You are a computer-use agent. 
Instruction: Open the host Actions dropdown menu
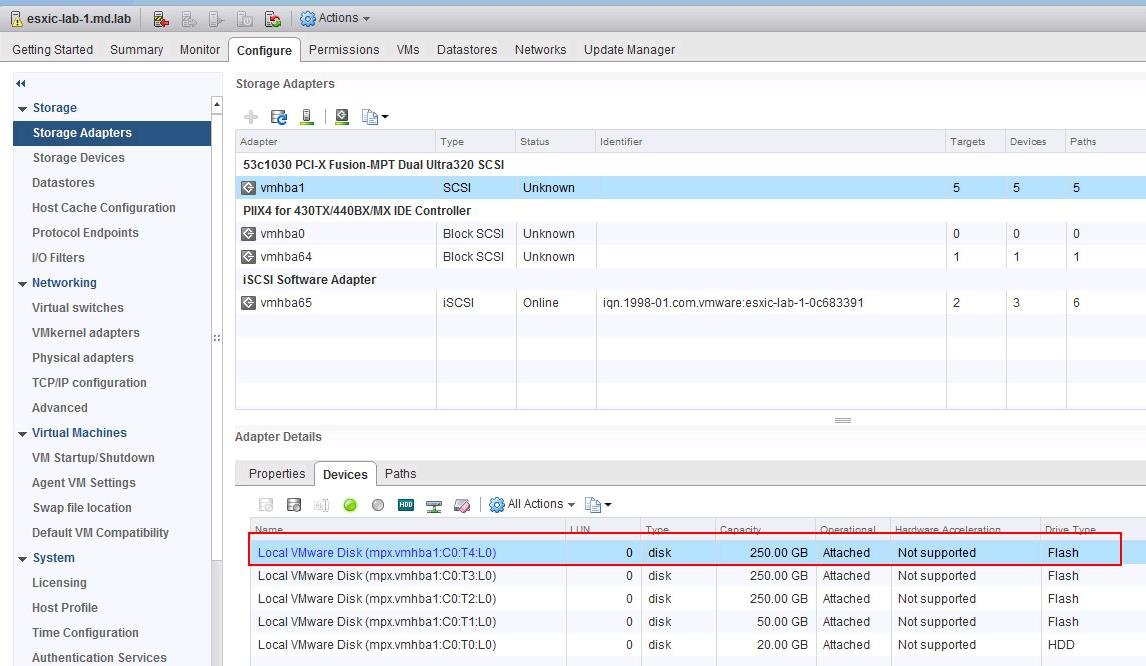(335, 18)
